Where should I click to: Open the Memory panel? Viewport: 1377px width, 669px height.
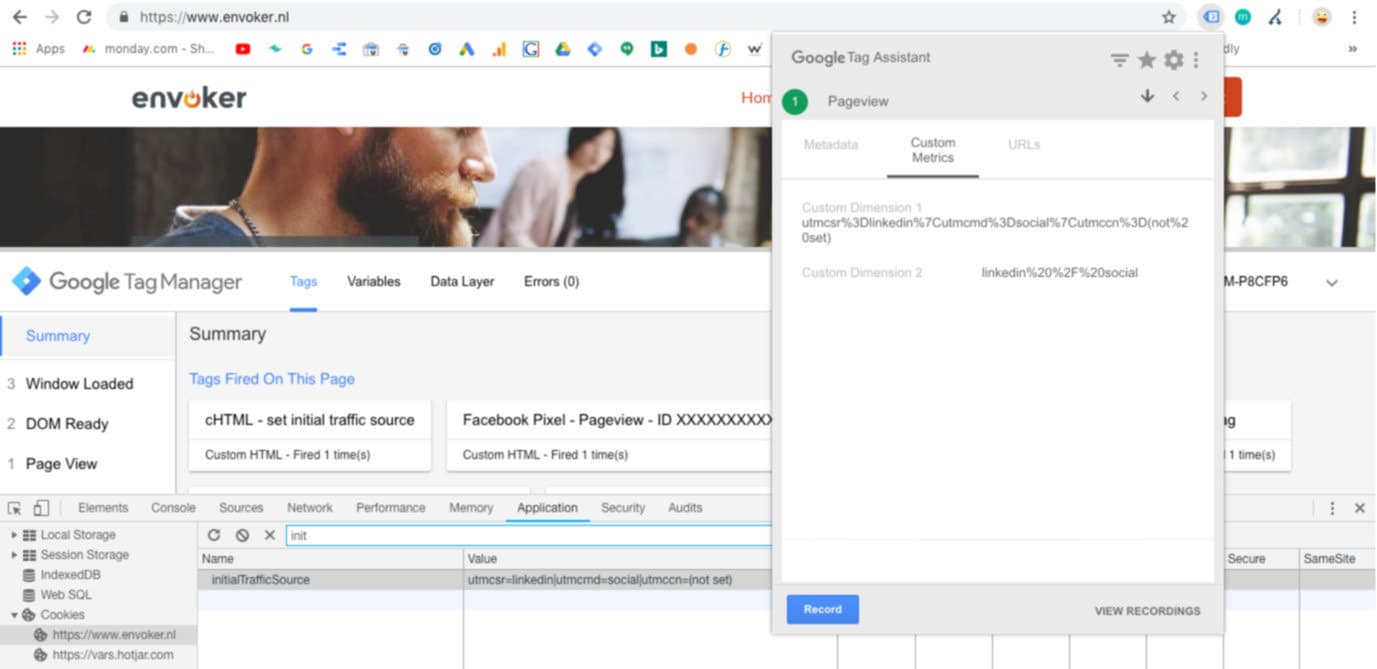[471, 508]
